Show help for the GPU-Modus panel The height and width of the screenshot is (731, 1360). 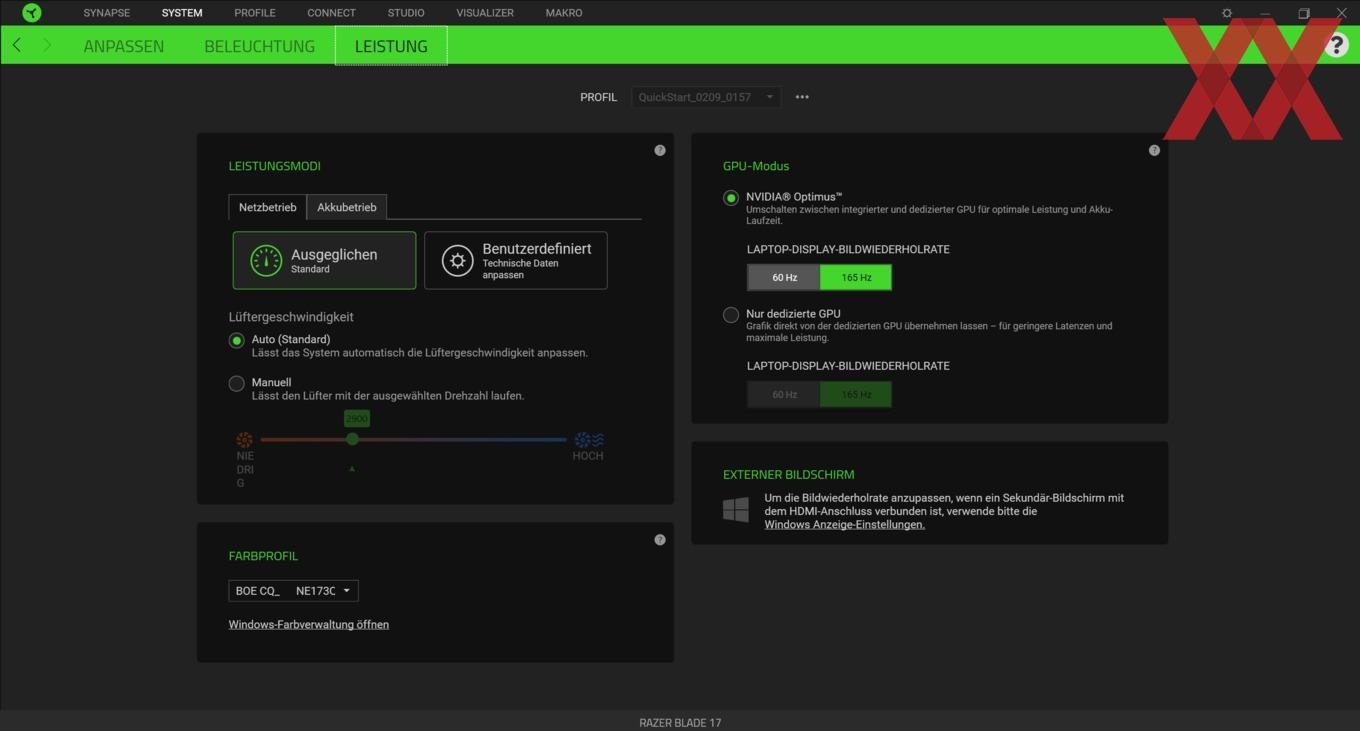[1154, 150]
